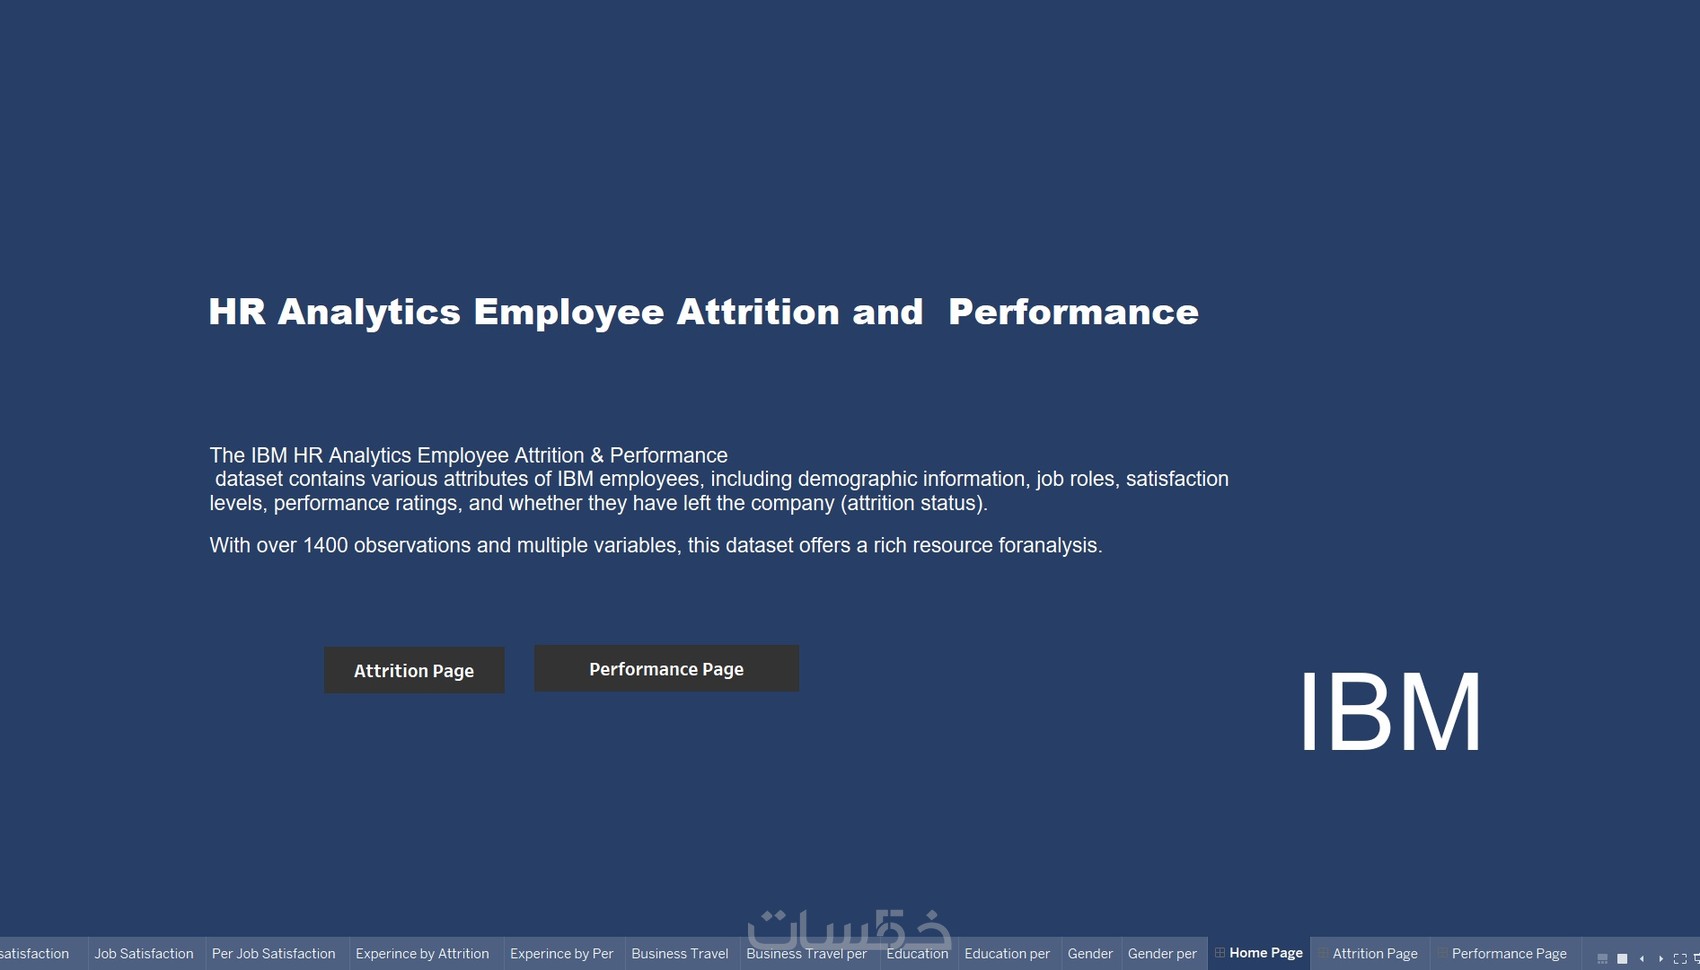Image resolution: width=1700 pixels, height=970 pixels.
Task: Click the dark Performance Page navigation button
Action: 666,669
